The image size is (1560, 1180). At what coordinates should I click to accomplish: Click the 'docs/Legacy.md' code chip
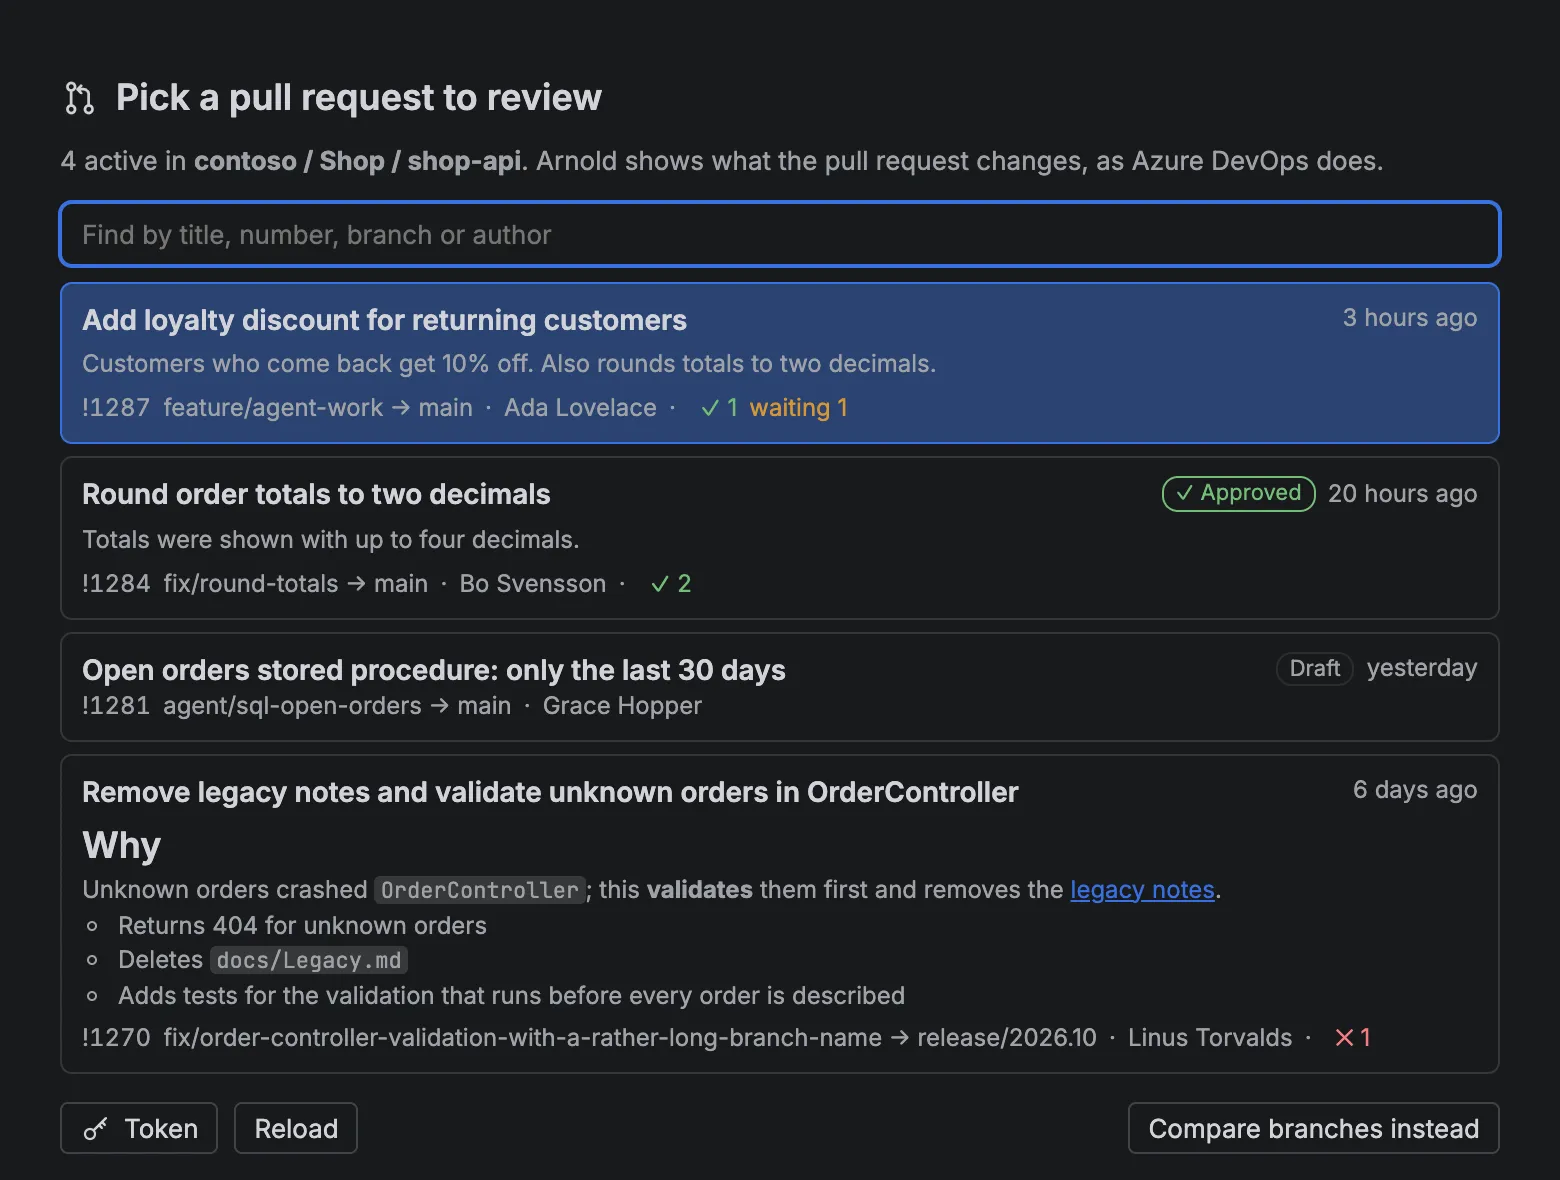309,960
